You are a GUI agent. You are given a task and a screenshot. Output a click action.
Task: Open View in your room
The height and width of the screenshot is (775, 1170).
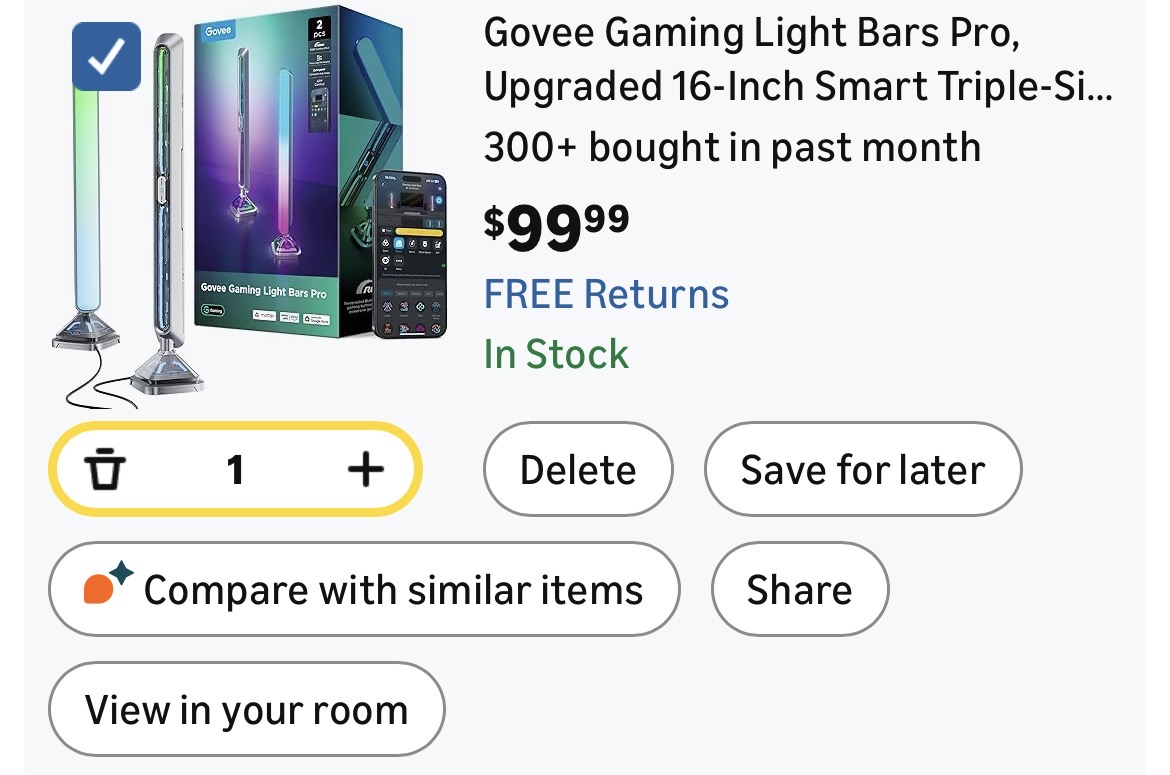click(x=246, y=710)
